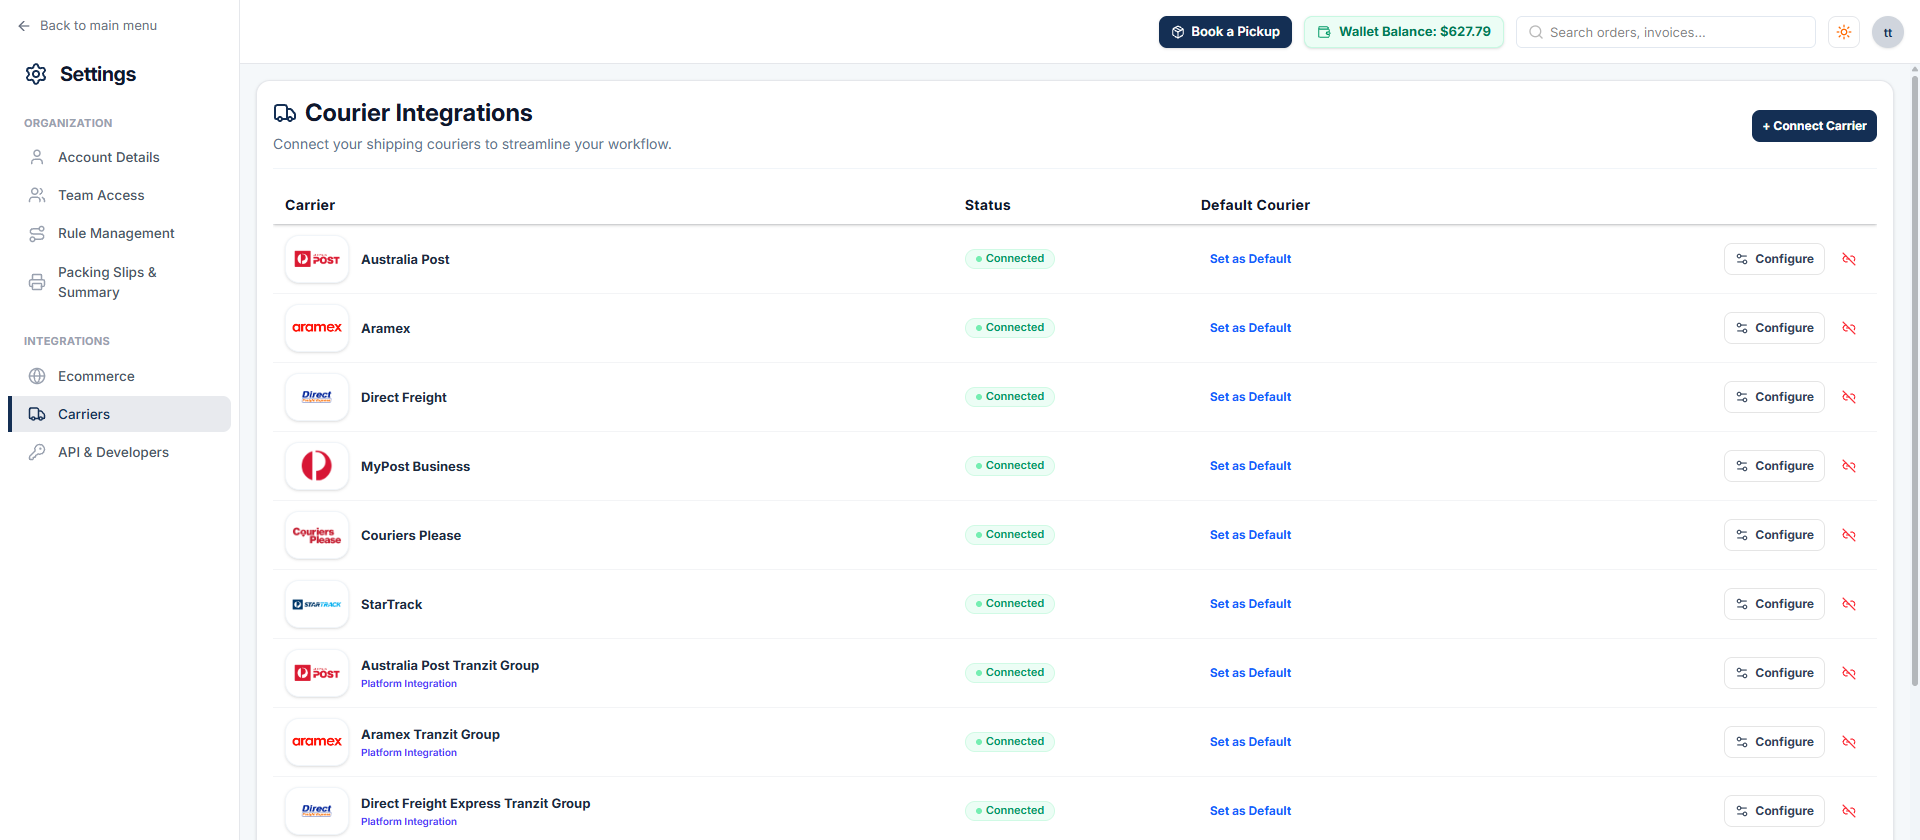Configure Direct Freight Express Tranzit Group

point(1774,811)
